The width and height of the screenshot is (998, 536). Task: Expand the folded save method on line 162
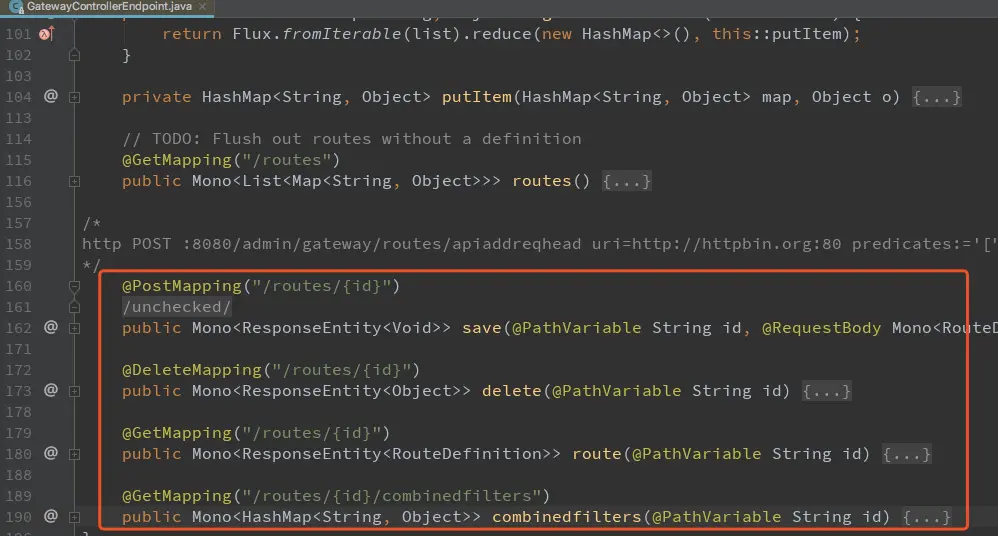pyautogui.click(x=74, y=328)
